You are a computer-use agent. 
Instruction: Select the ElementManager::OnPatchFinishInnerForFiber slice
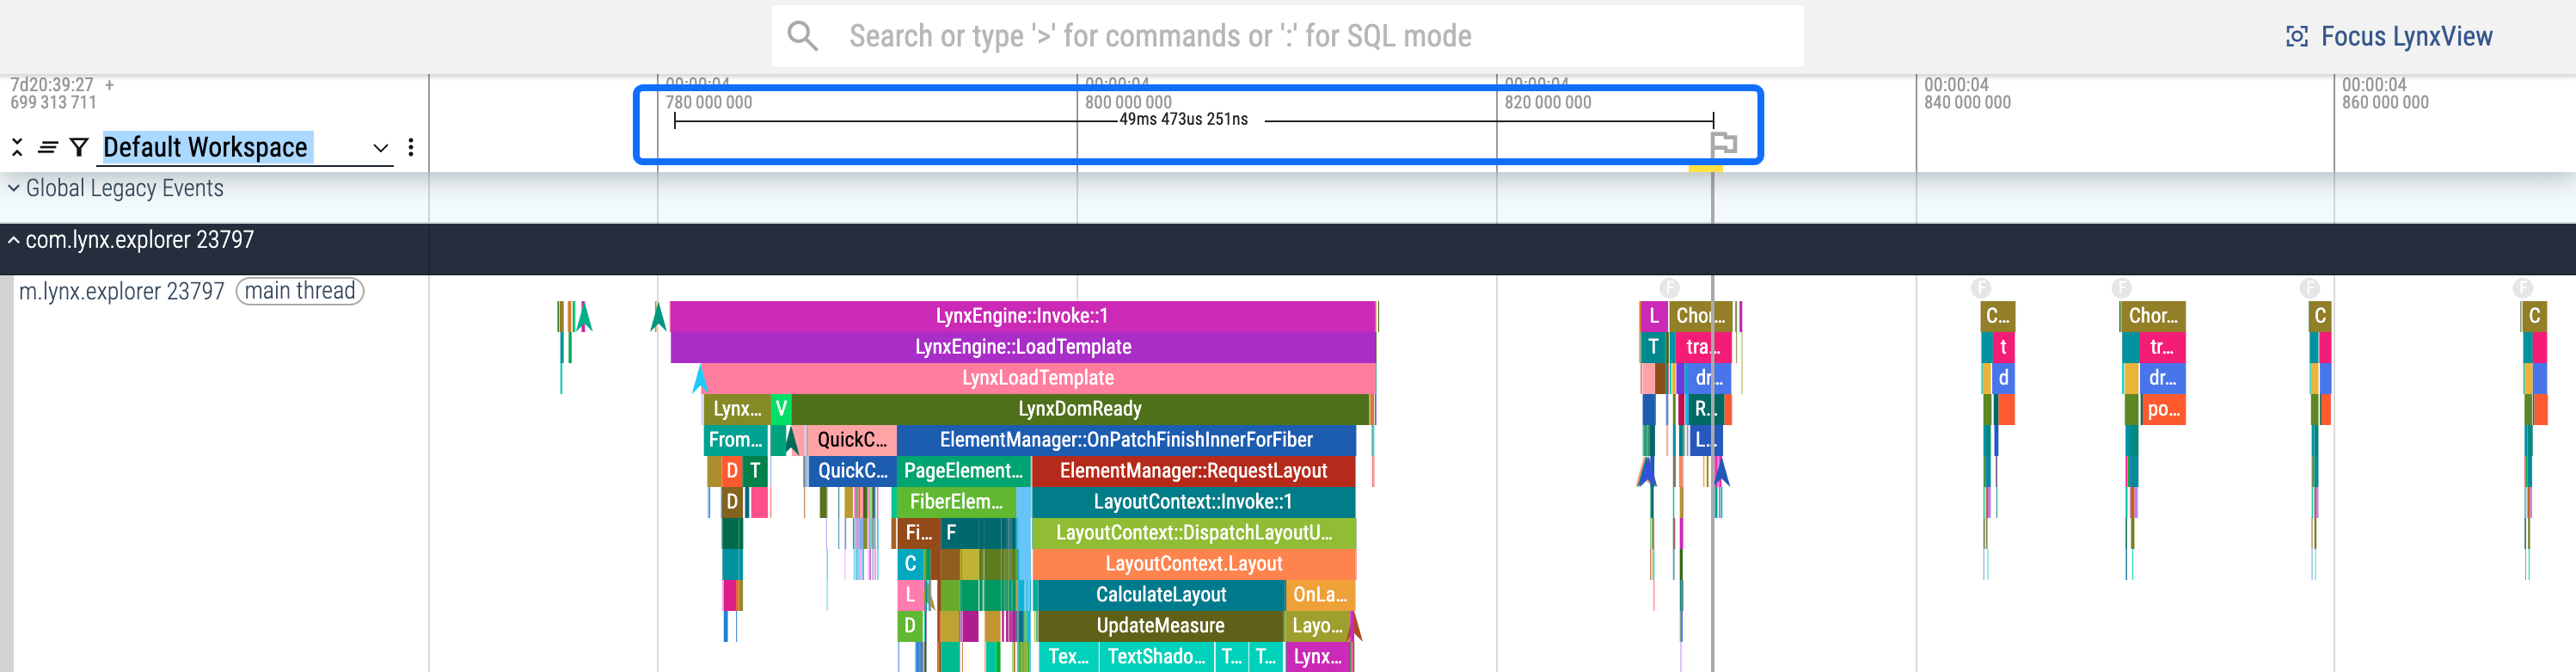point(1126,440)
